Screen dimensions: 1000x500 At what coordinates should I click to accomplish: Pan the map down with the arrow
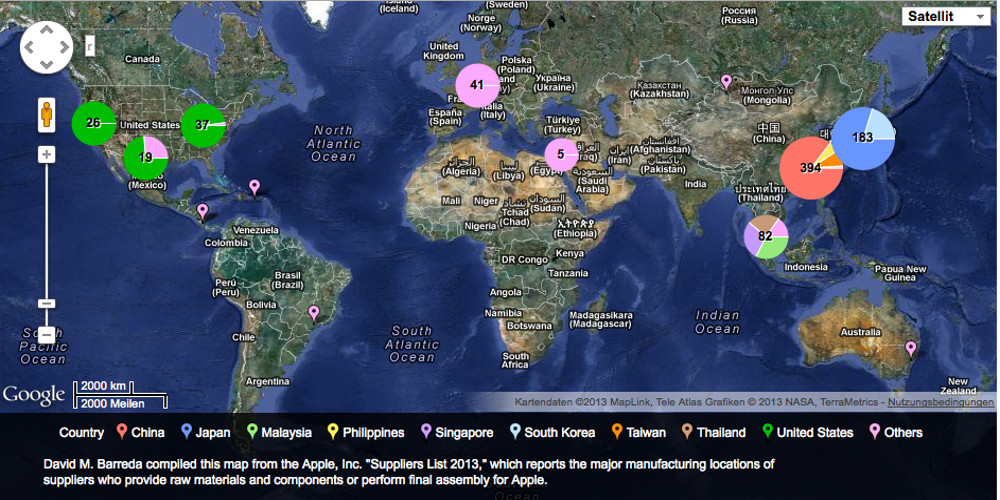click(47, 64)
